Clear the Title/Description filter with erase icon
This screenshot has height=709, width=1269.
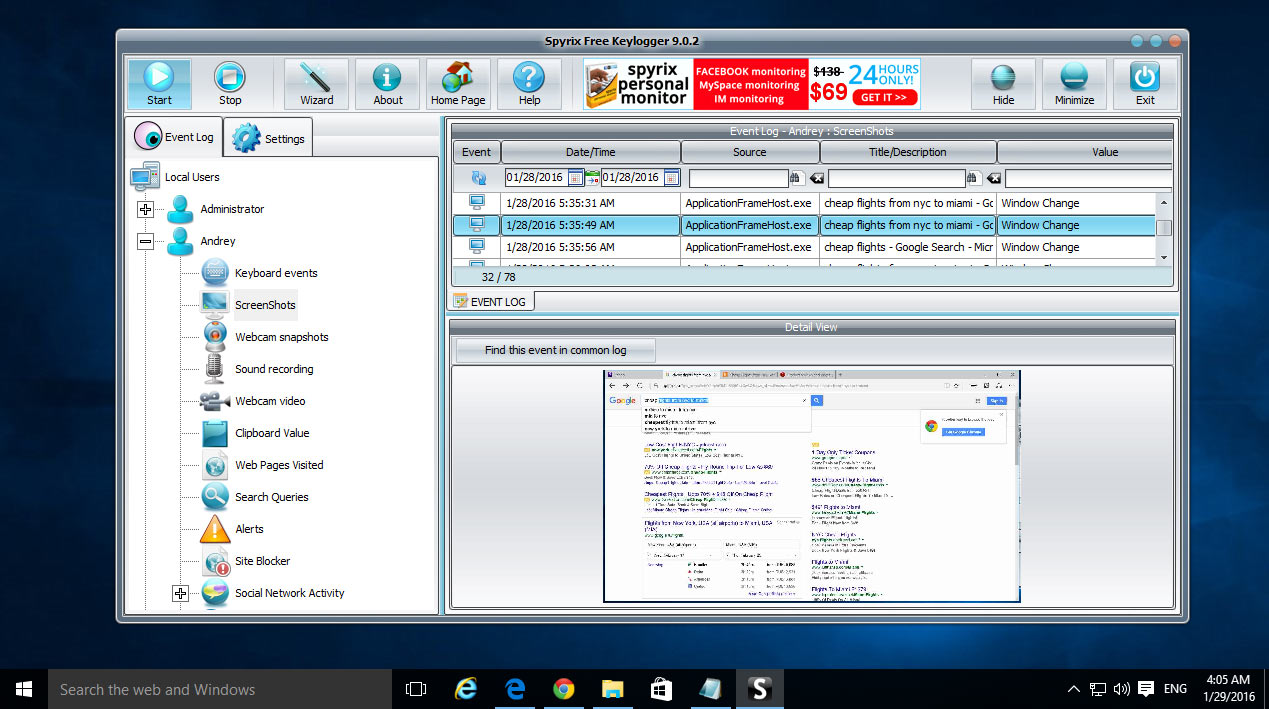point(993,178)
